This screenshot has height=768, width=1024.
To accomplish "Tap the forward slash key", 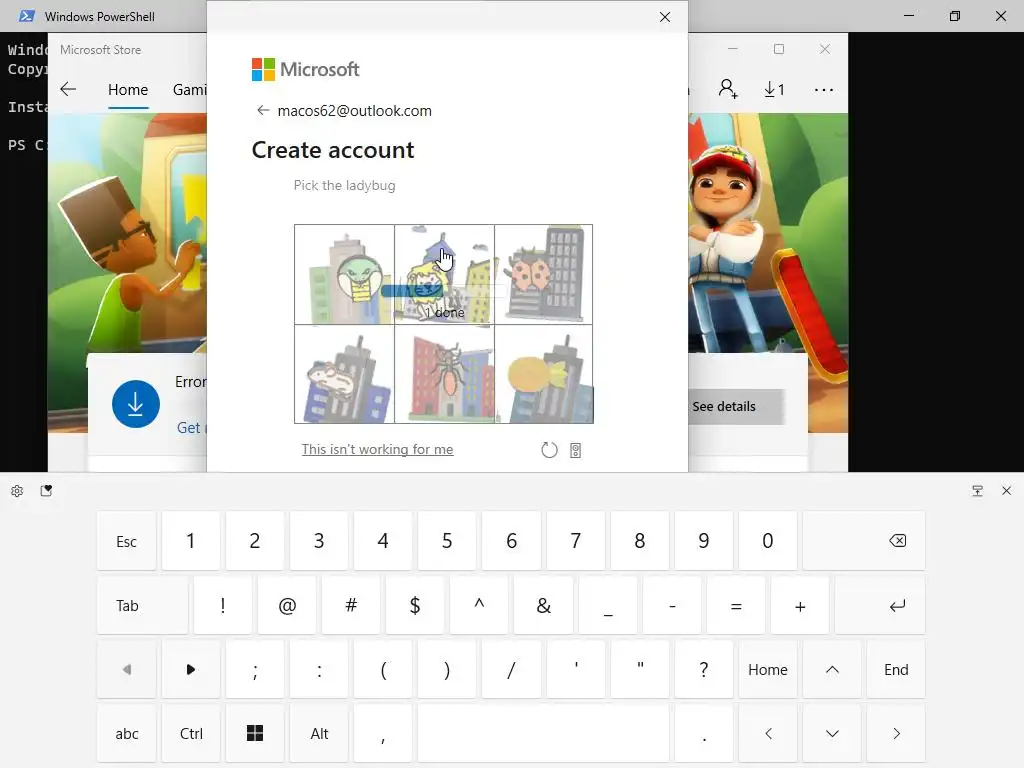I will click(511, 669).
